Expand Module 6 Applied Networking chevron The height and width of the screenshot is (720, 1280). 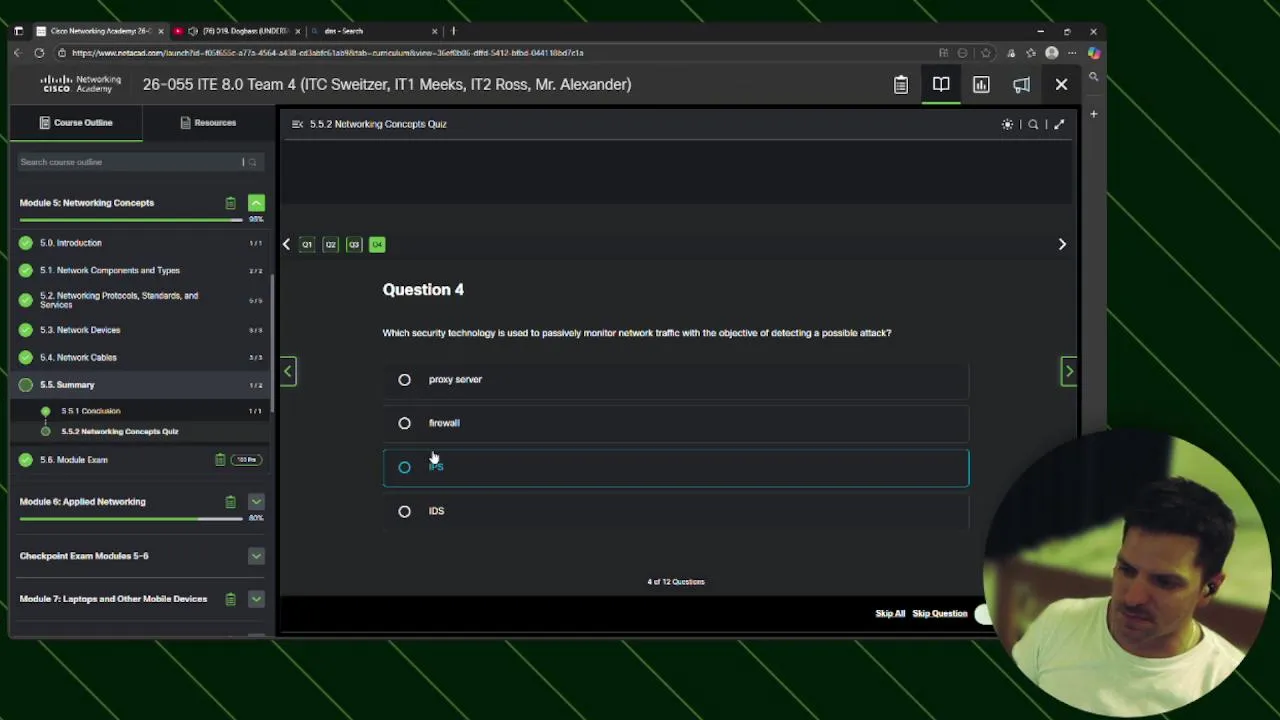tap(256, 502)
